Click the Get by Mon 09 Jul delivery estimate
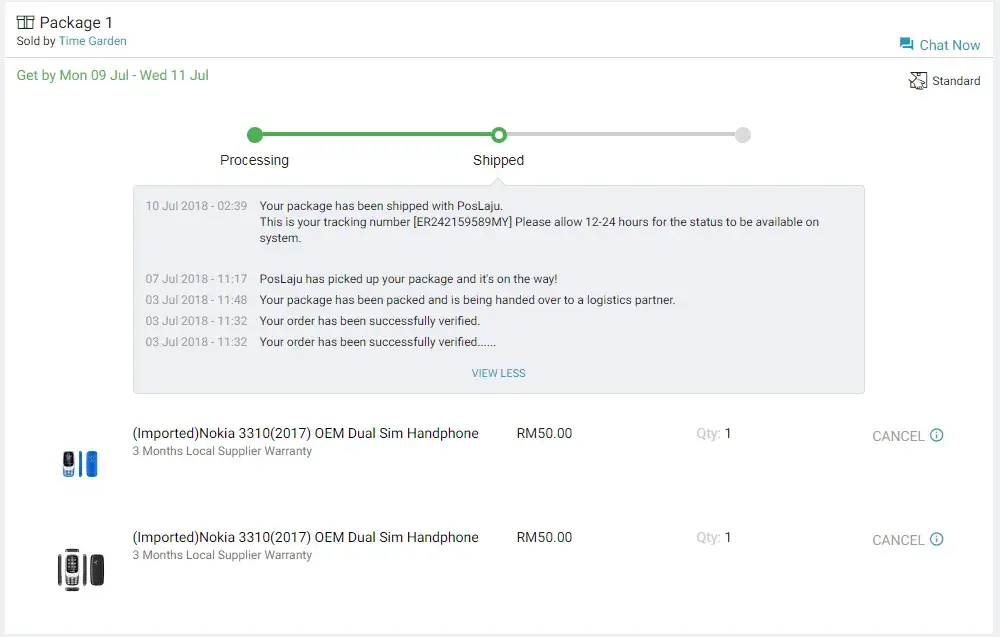1000x637 pixels. [113, 75]
